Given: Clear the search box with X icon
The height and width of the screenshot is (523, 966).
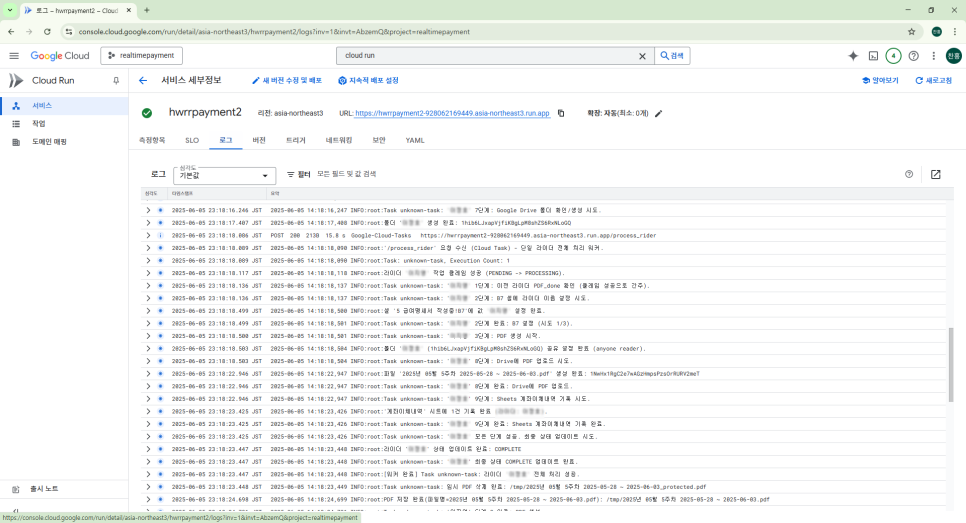Looking at the screenshot, I should coord(642,56).
